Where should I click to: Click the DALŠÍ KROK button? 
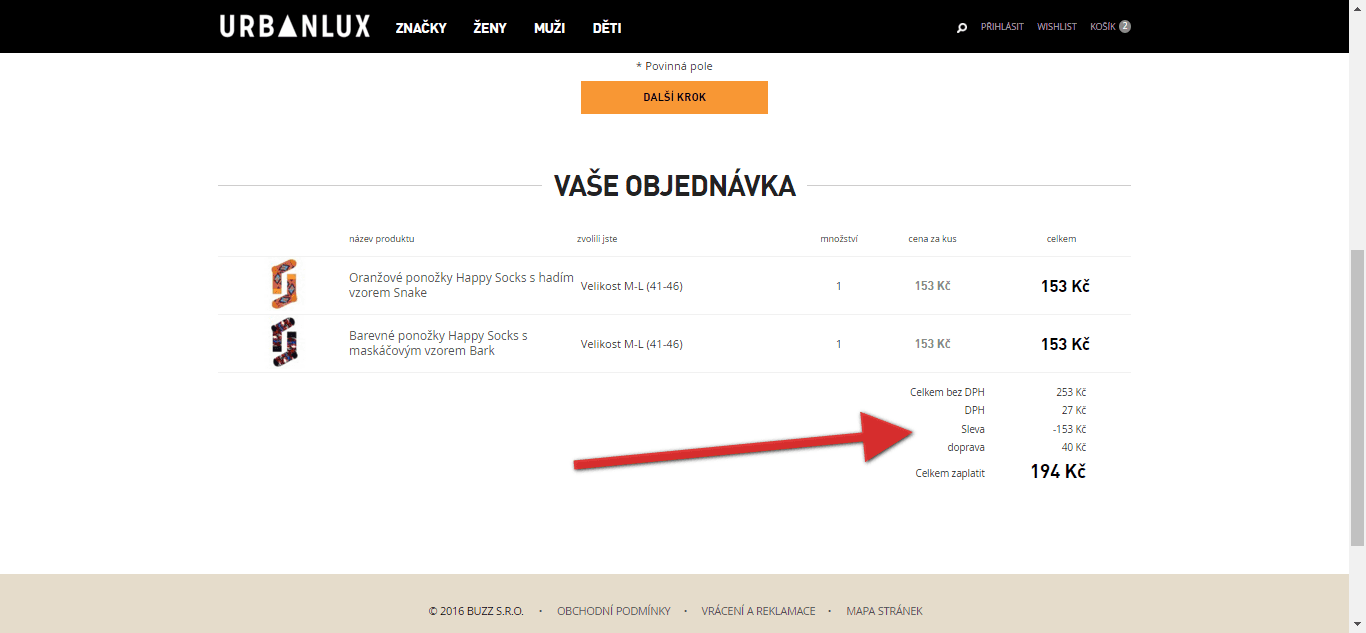[x=674, y=97]
